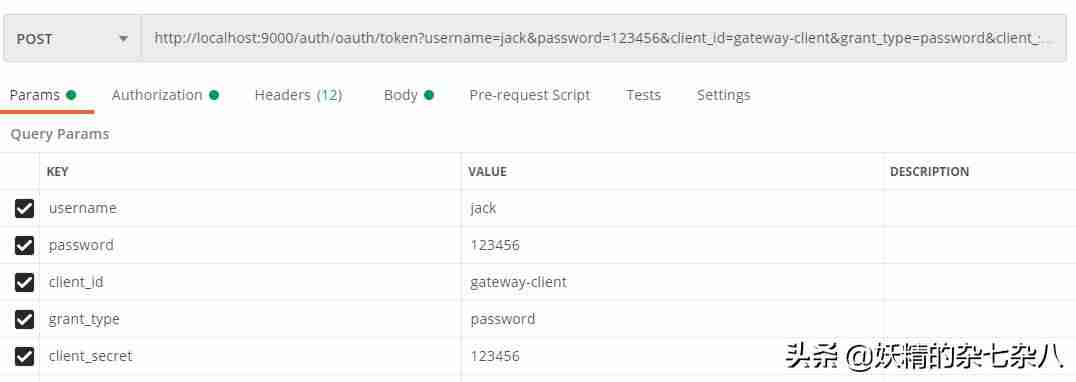1076x382 pixels.
Task: Uncheck the grant_type parameter checkbox
Action: coord(24,320)
